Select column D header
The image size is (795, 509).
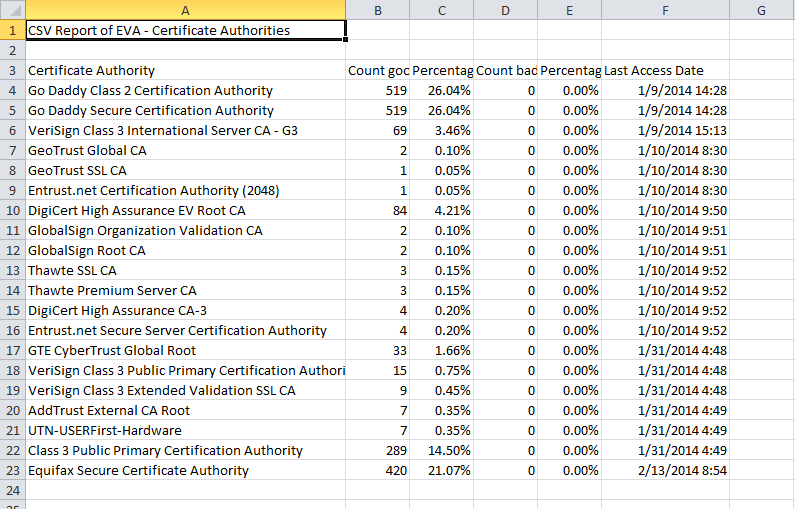[x=505, y=10]
